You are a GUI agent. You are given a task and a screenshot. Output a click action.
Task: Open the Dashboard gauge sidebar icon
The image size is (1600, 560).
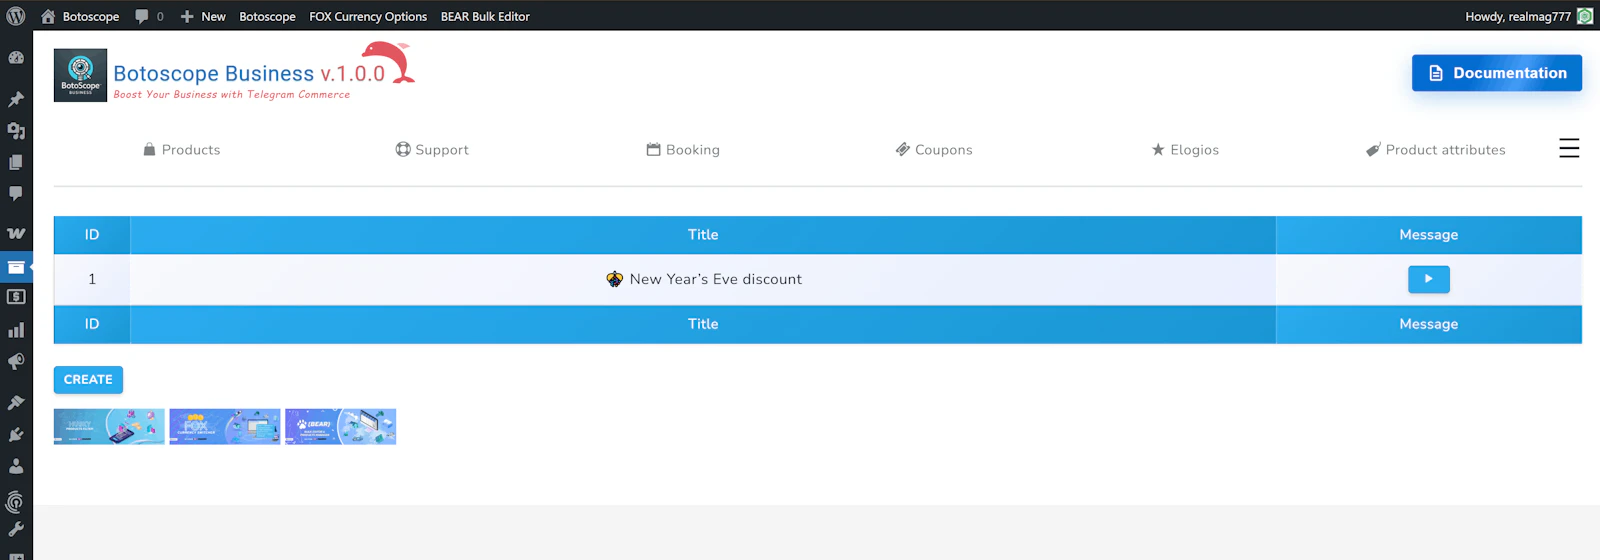[x=16, y=58]
